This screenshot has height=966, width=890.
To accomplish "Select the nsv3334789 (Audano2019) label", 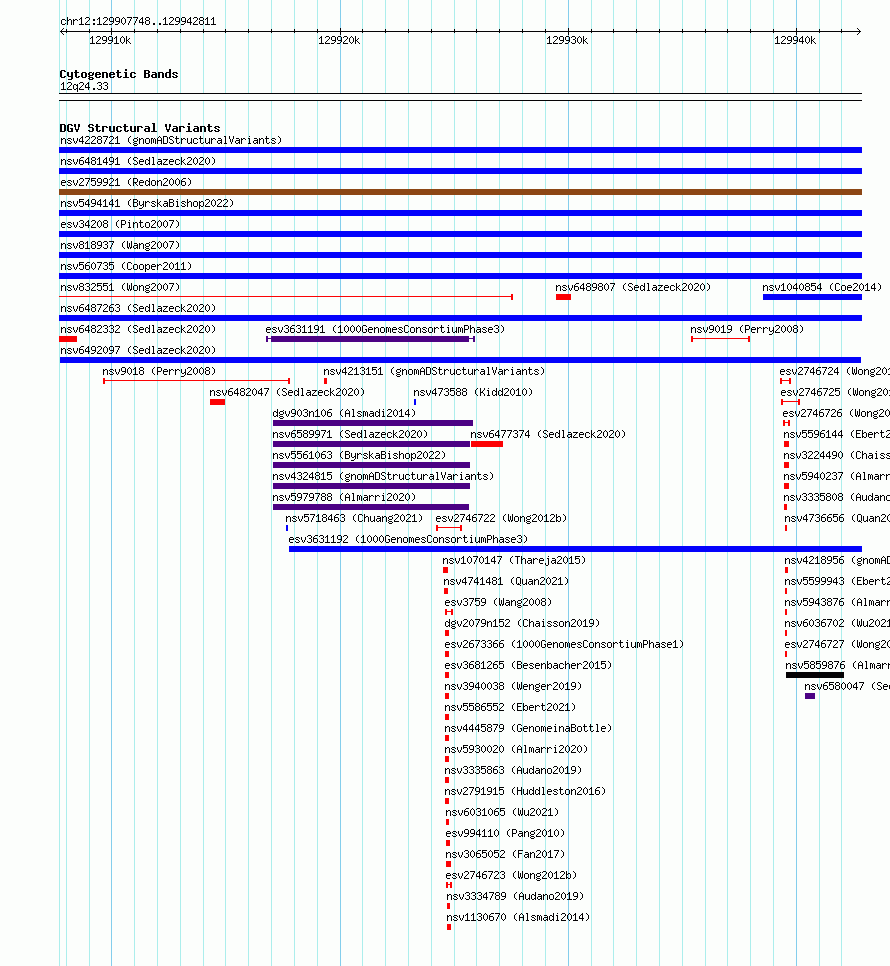I will tap(515, 896).
